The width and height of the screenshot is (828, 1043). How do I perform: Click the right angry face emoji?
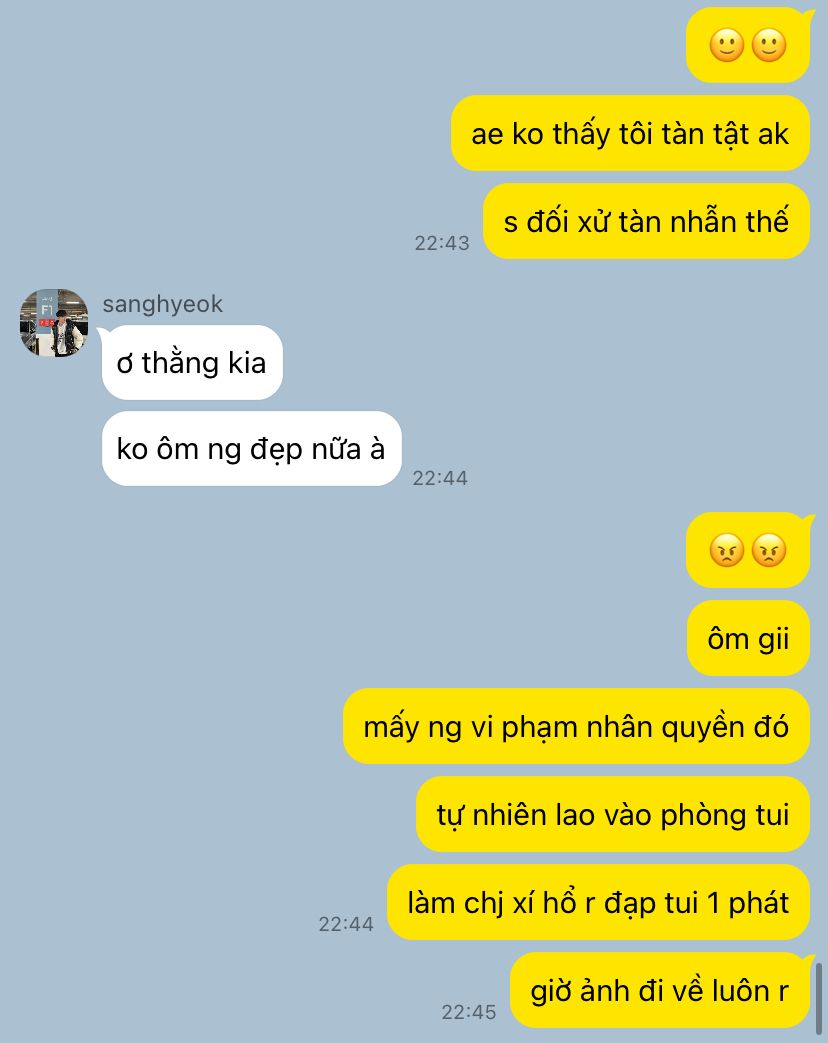[769, 550]
